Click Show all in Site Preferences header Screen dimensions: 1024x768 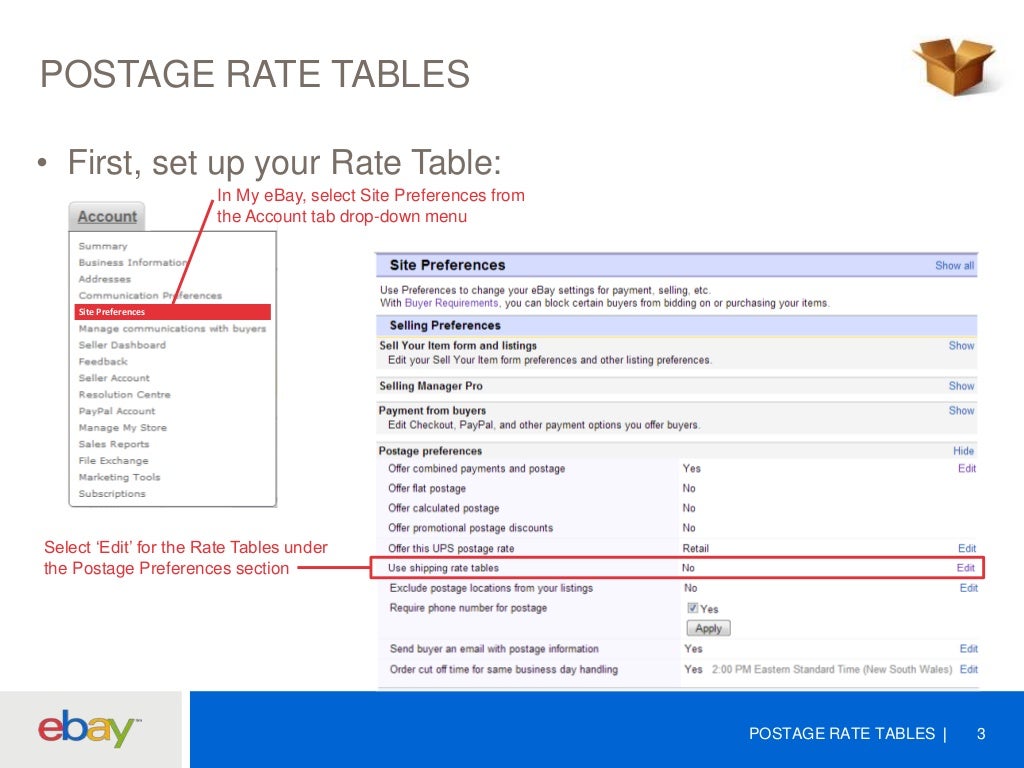tap(954, 266)
